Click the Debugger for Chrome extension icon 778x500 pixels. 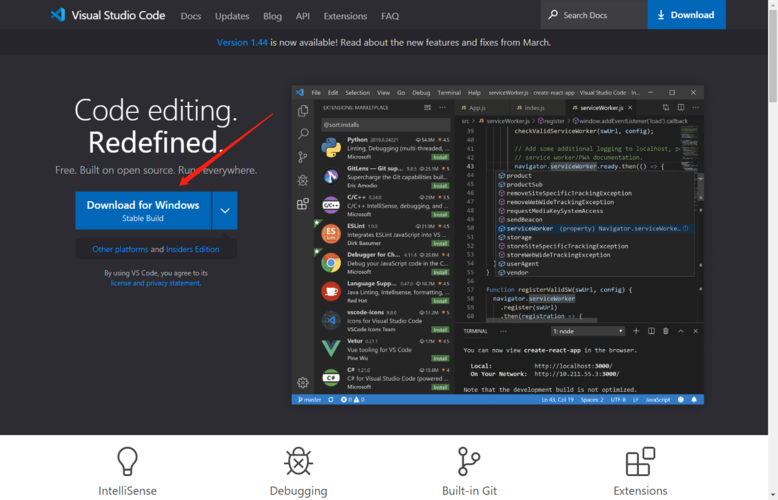coord(331,263)
